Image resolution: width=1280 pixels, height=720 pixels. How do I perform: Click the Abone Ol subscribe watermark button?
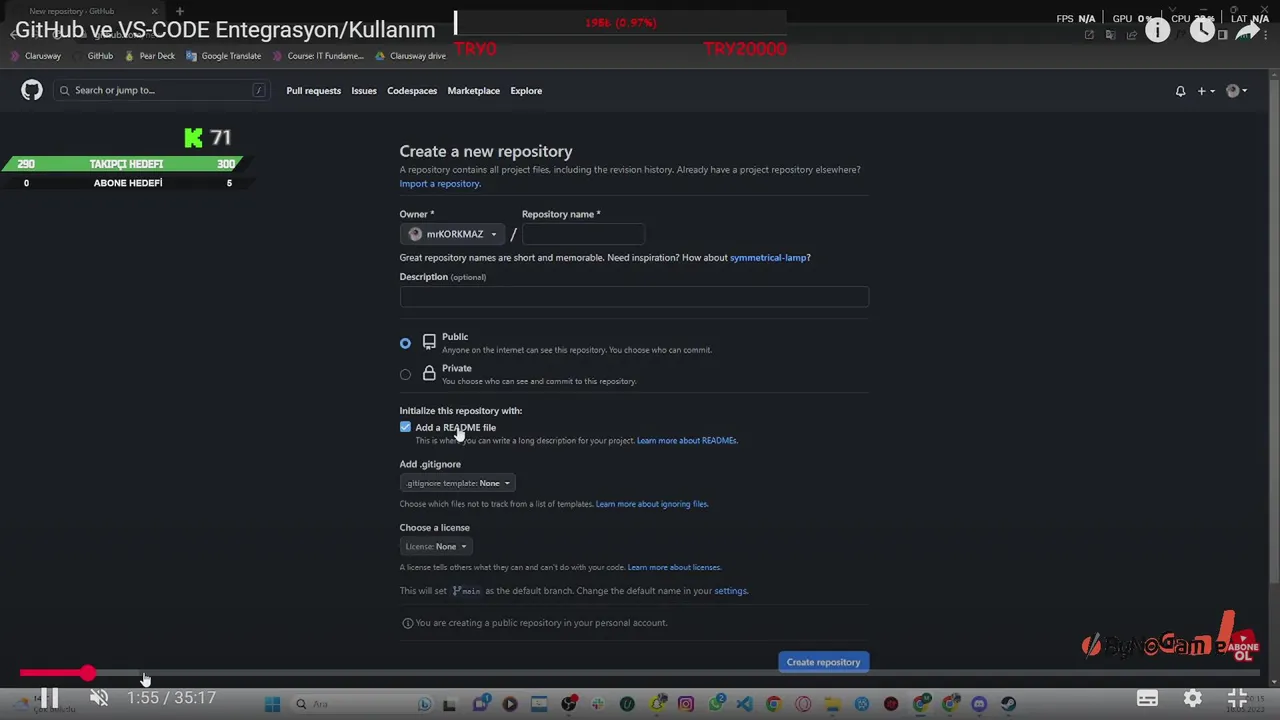pos(1243,648)
